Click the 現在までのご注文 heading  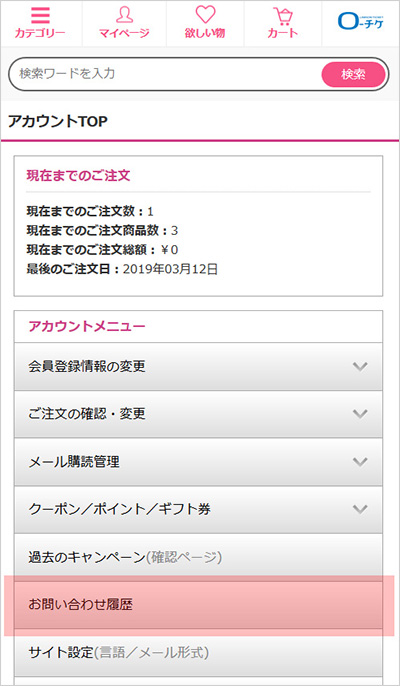point(78,176)
